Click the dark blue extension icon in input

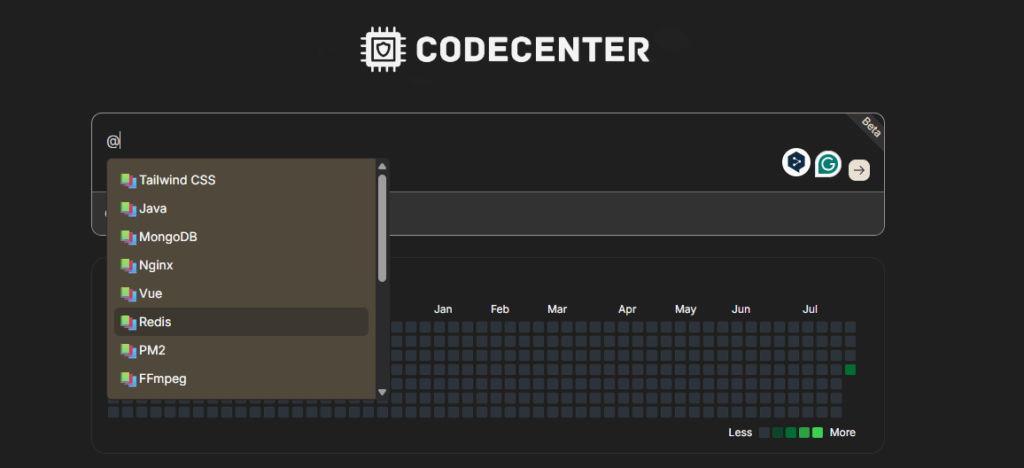coord(796,162)
